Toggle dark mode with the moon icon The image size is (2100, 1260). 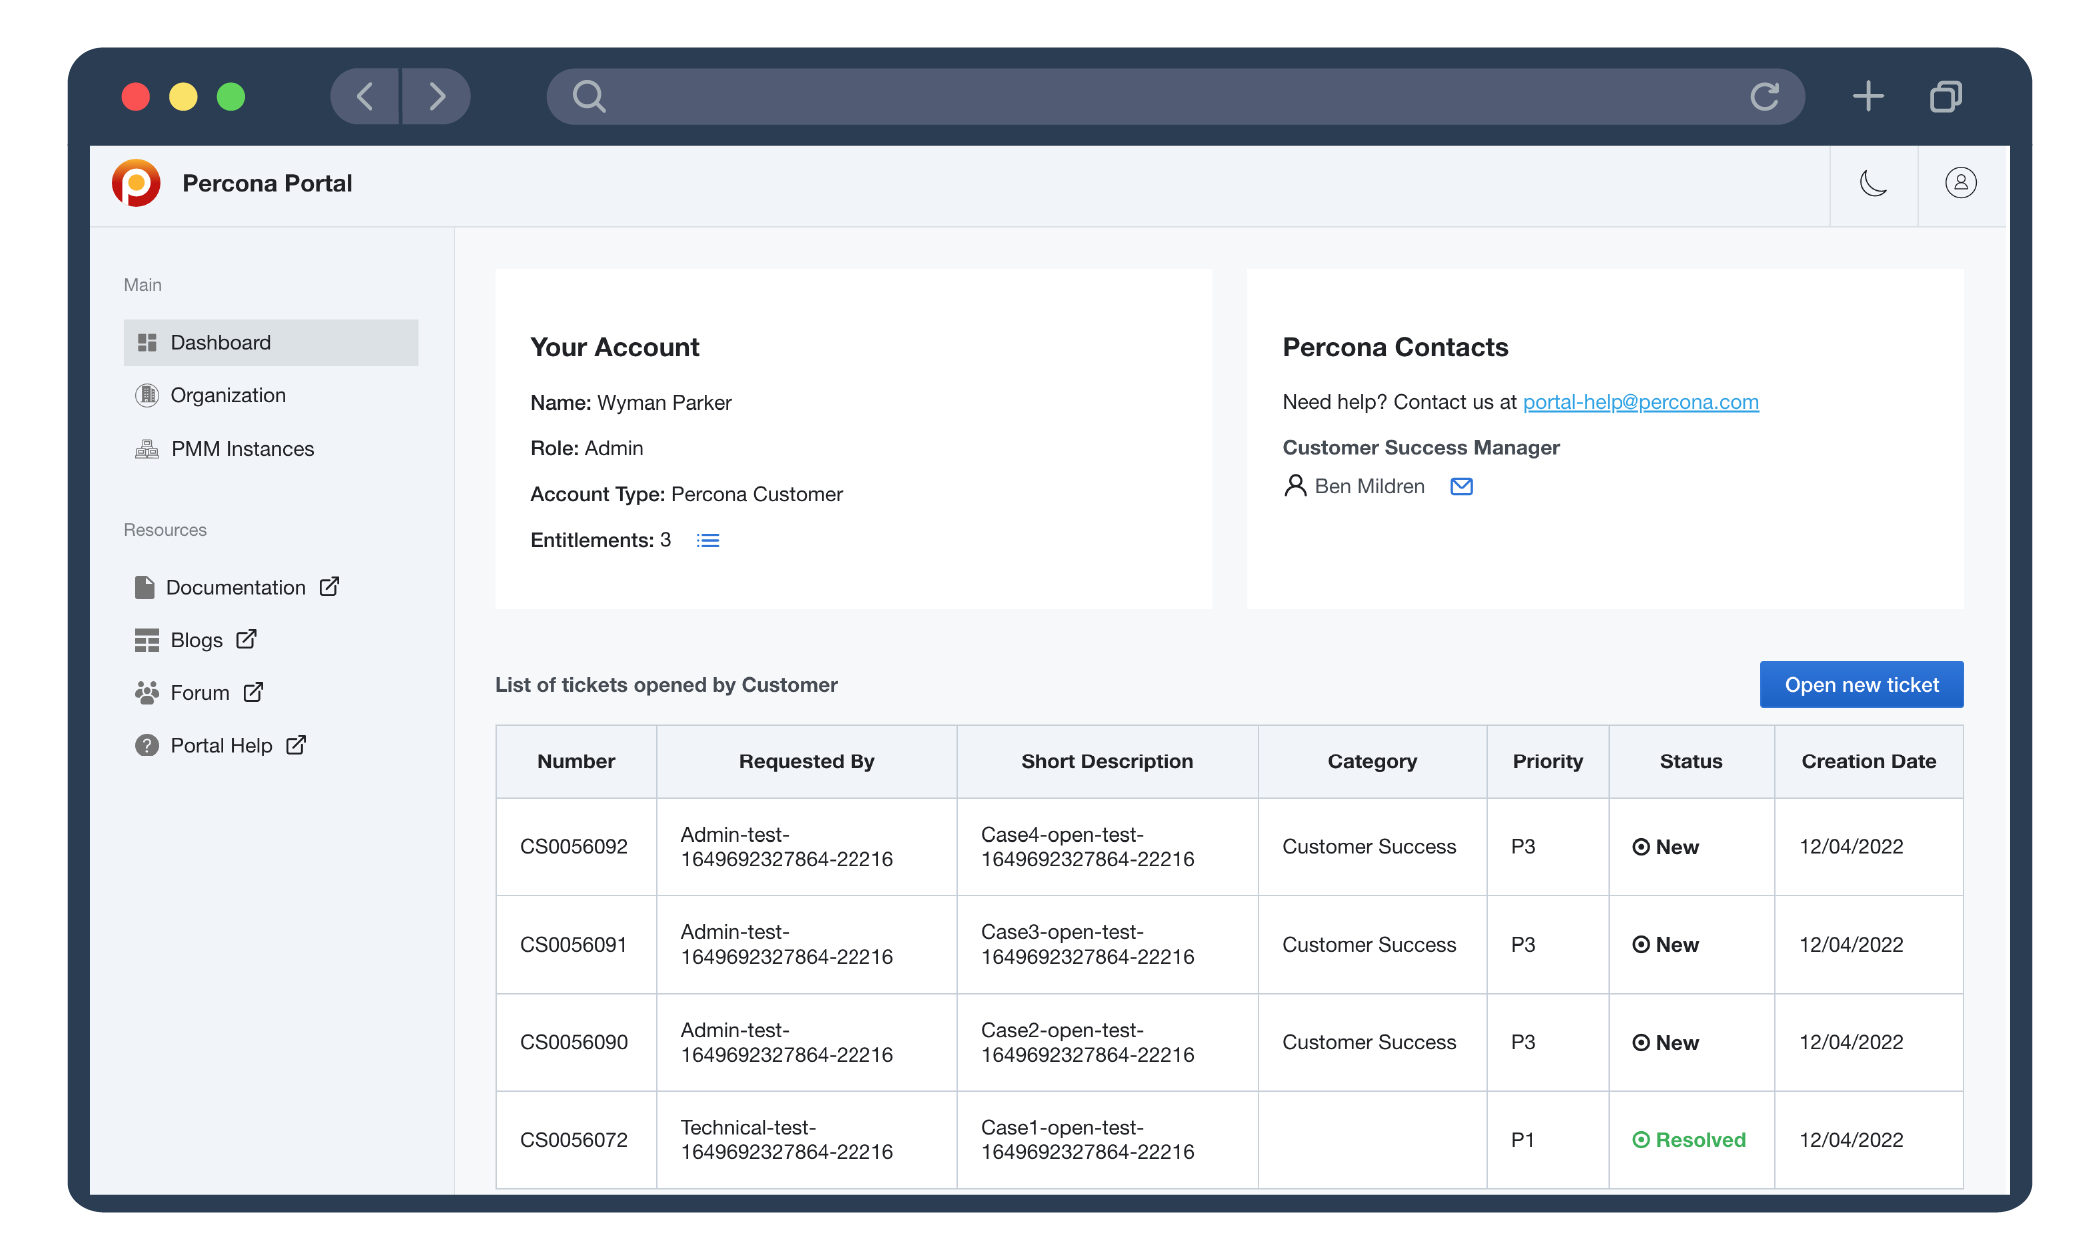tap(1874, 184)
